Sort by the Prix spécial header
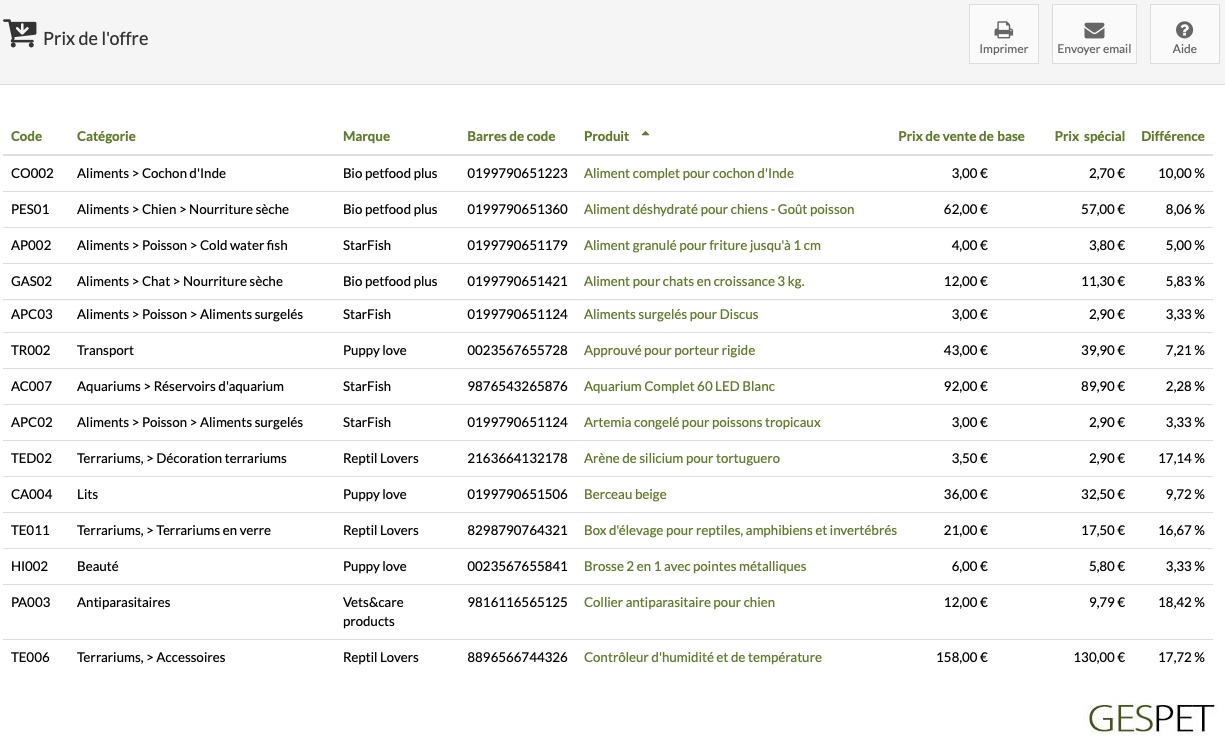This screenshot has height=739, width=1225. click(1090, 136)
